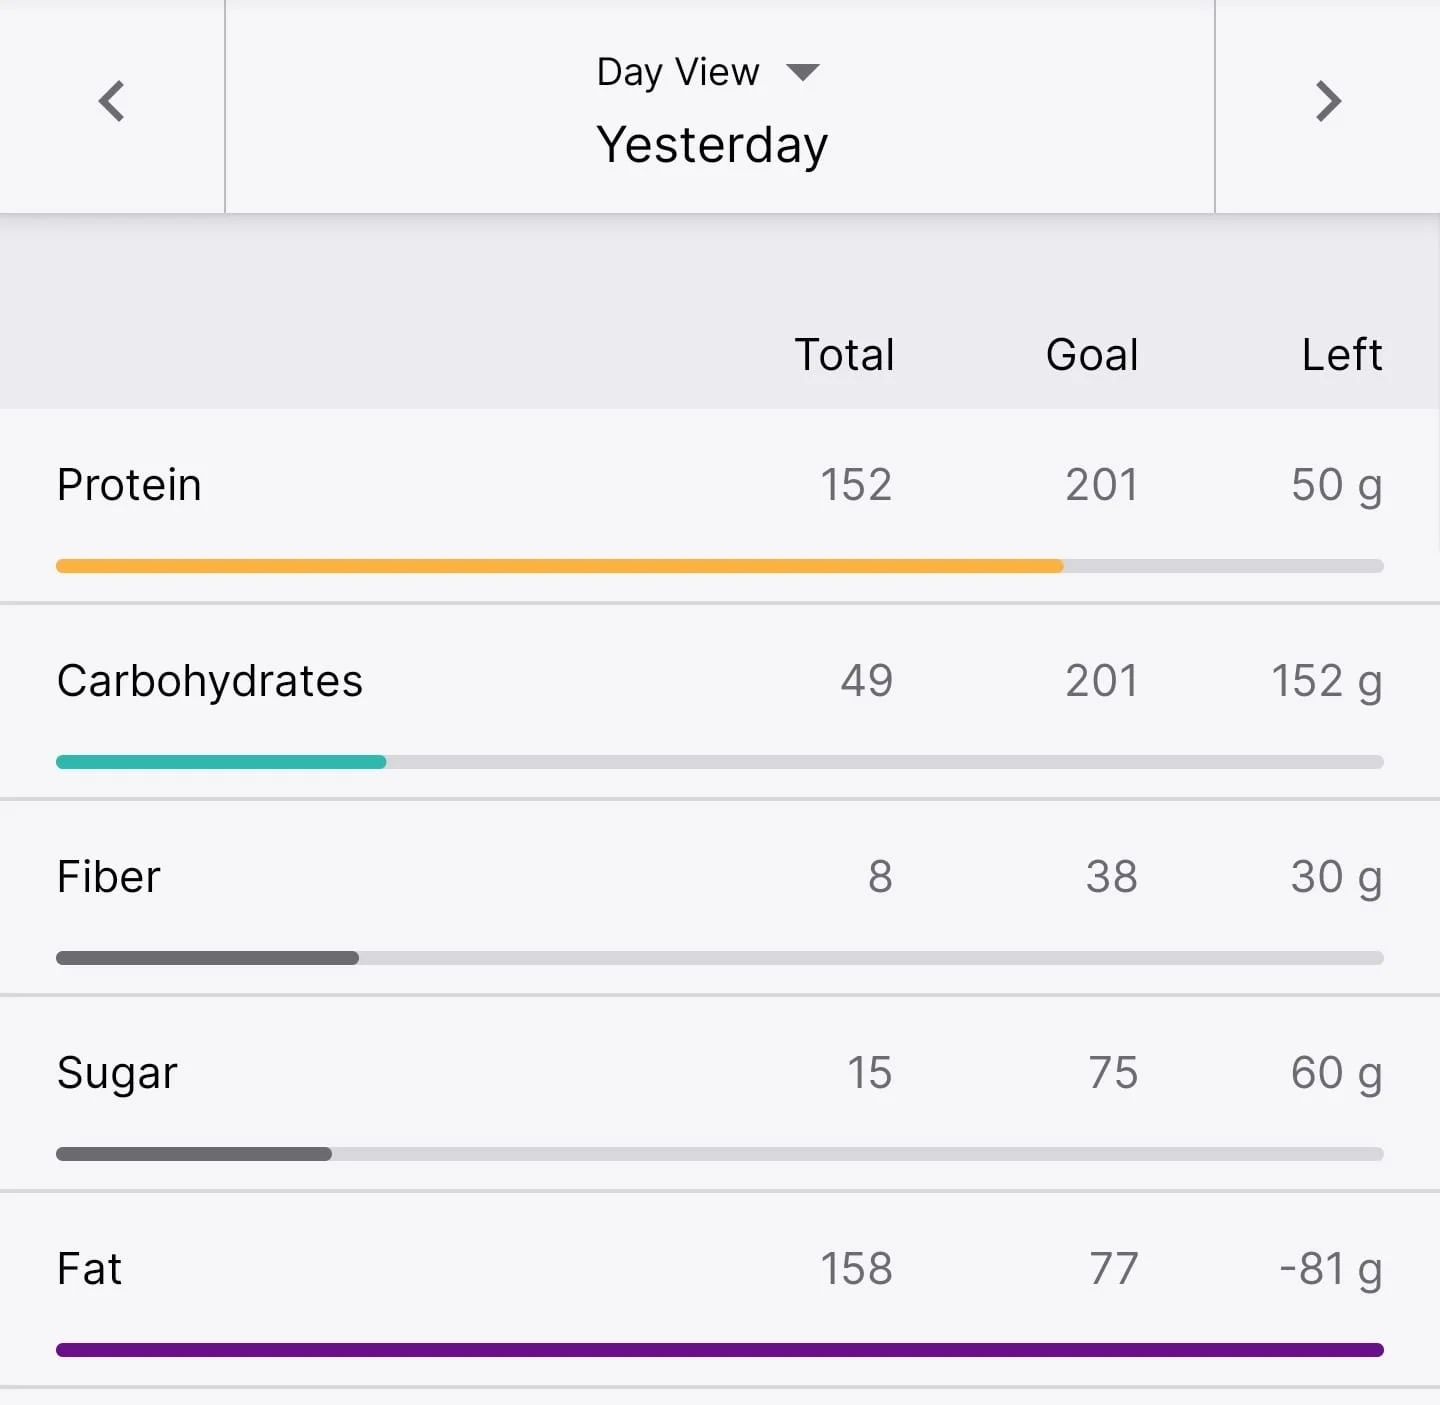Click the Left column header
1440x1405 pixels.
(x=1342, y=355)
